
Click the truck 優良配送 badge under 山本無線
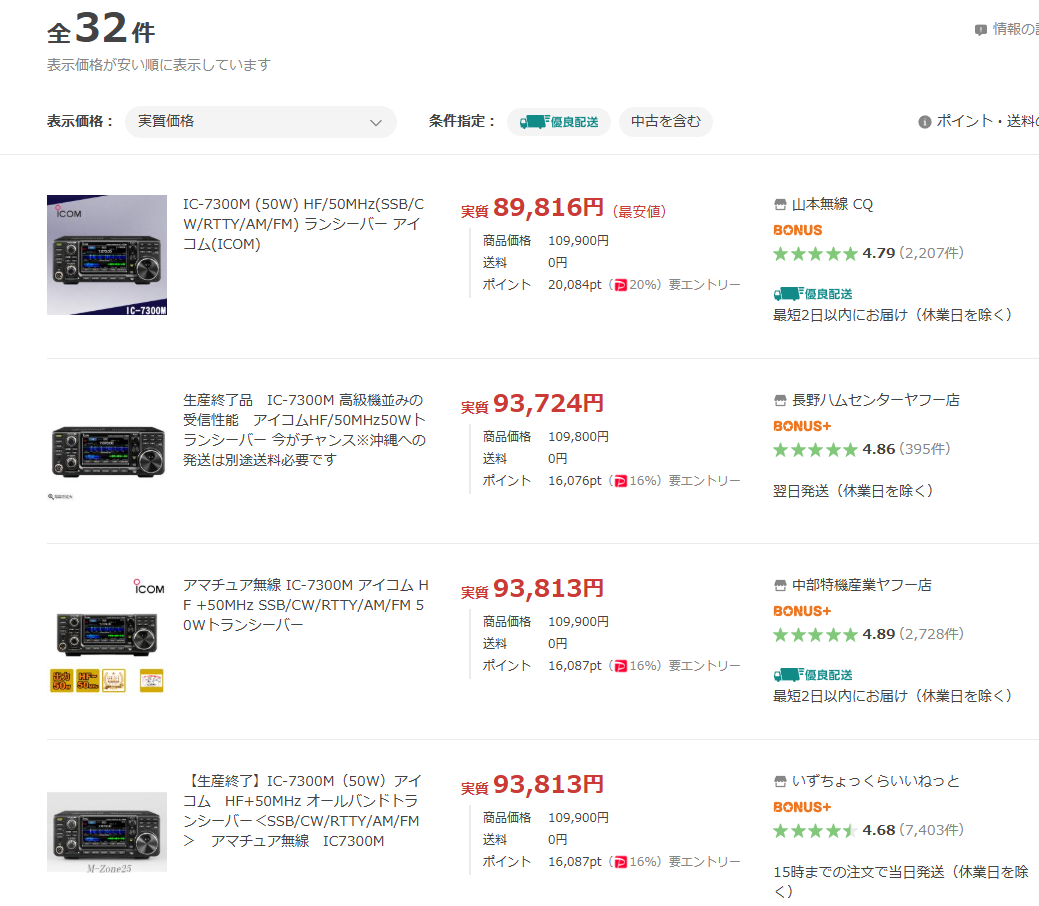(813, 294)
